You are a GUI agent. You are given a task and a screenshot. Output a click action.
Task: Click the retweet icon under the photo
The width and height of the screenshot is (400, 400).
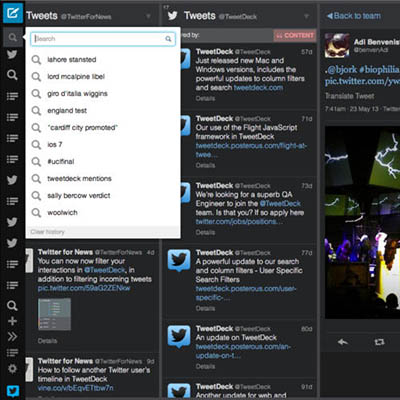[x=379, y=342]
